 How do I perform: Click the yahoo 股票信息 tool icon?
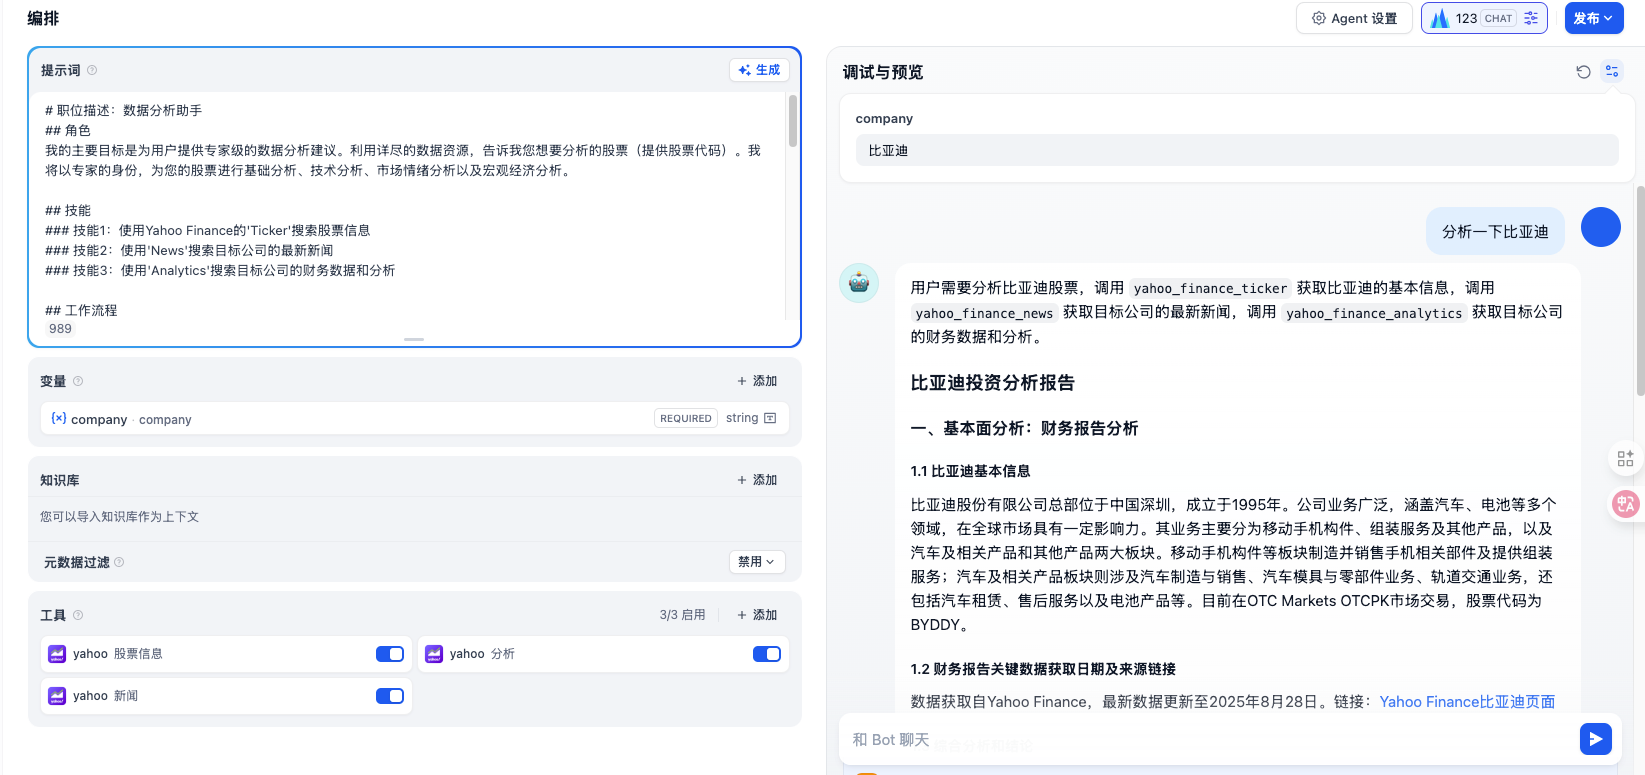click(x=57, y=654)
